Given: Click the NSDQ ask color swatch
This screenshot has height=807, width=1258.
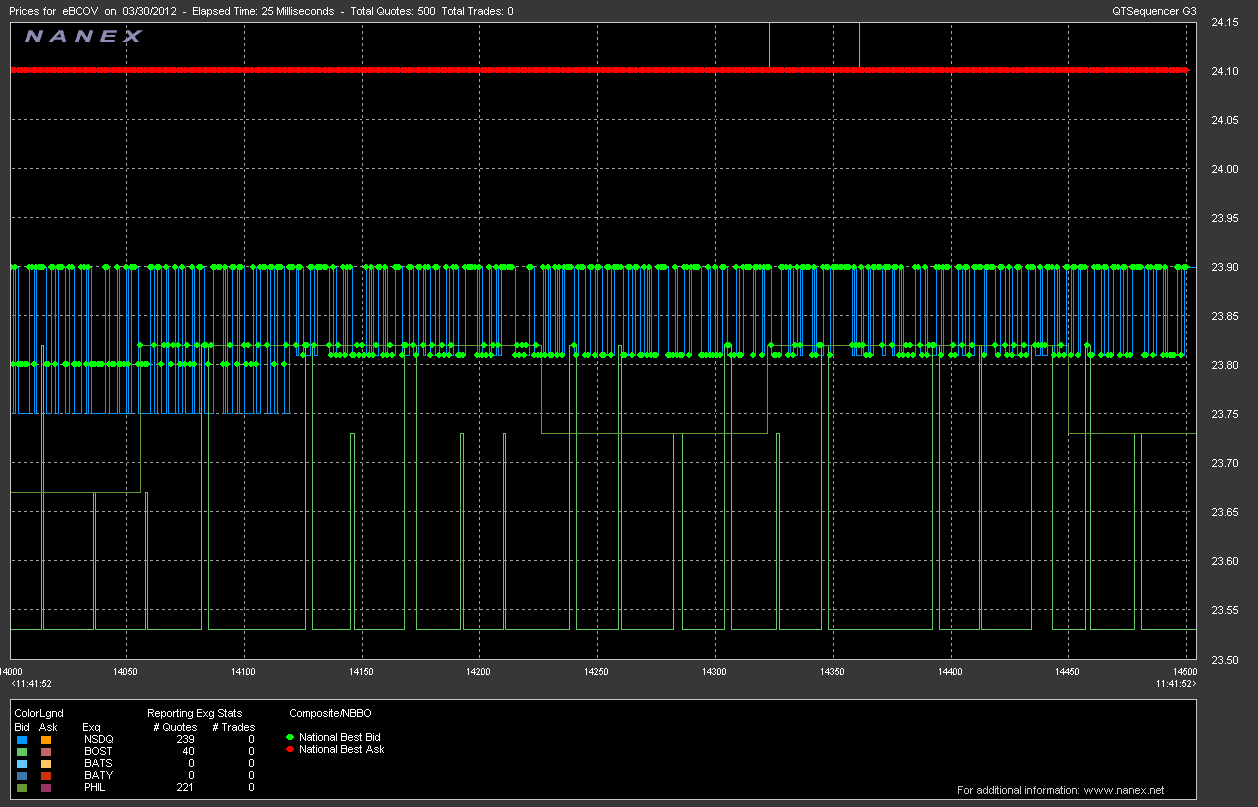Looking at the screenshot, I should click(x=44, y=739).
